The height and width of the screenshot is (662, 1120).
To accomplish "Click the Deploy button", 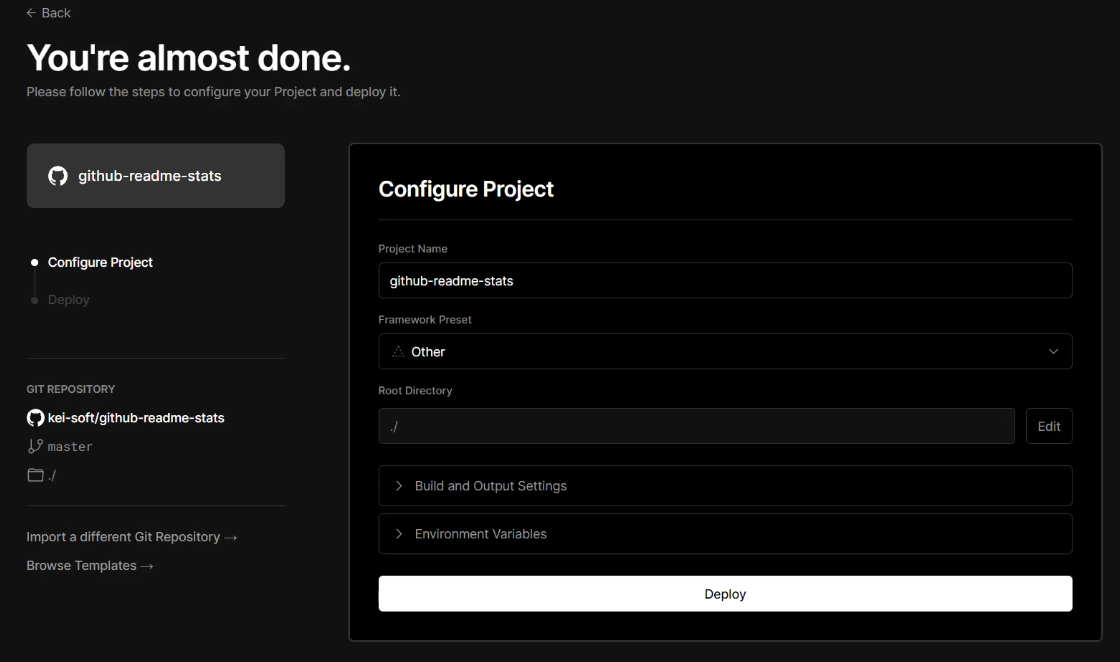I will point(725,594).
